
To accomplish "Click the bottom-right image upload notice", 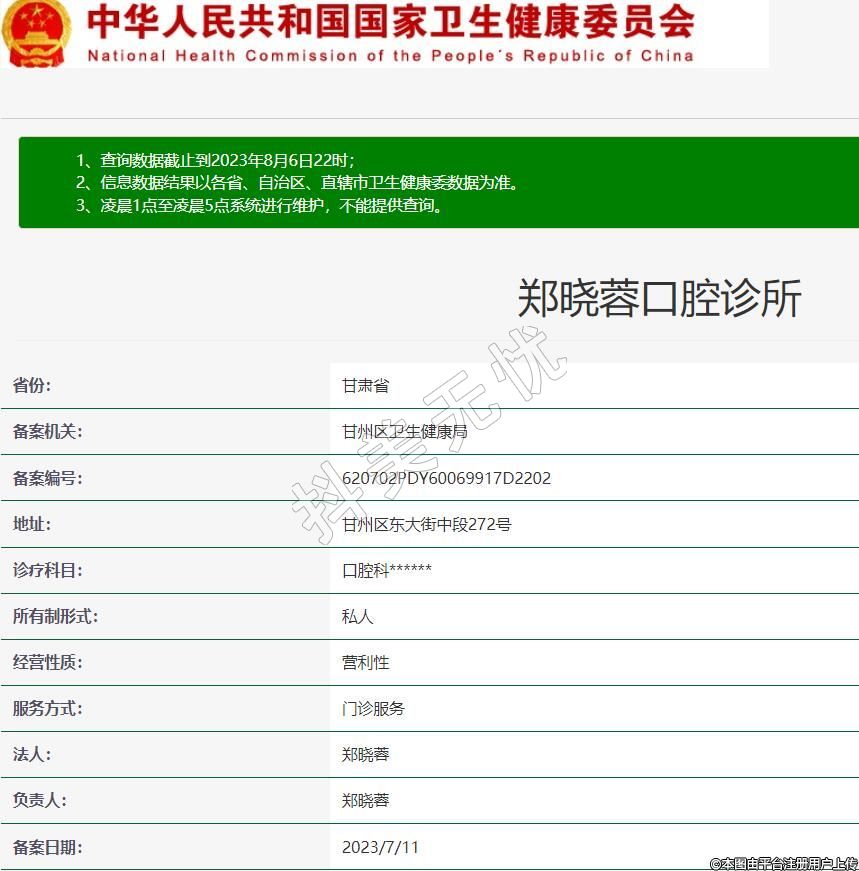I will pyautogui.click(x=783, y=863).
